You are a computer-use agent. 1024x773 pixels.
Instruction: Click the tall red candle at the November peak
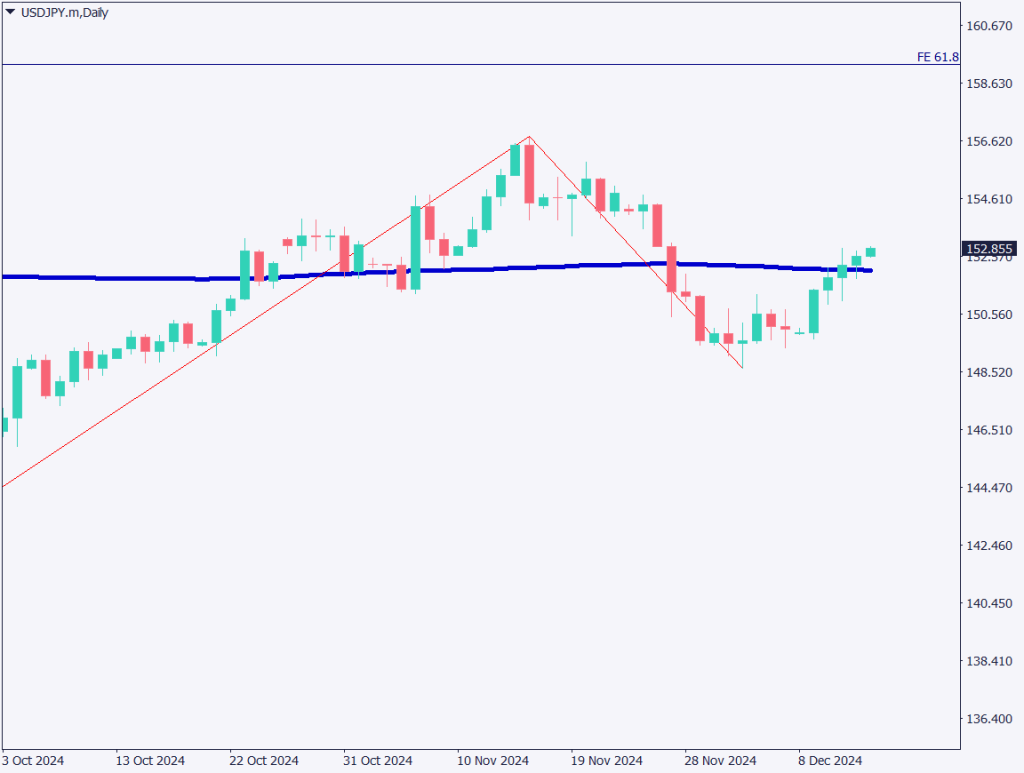coord(529,174)
